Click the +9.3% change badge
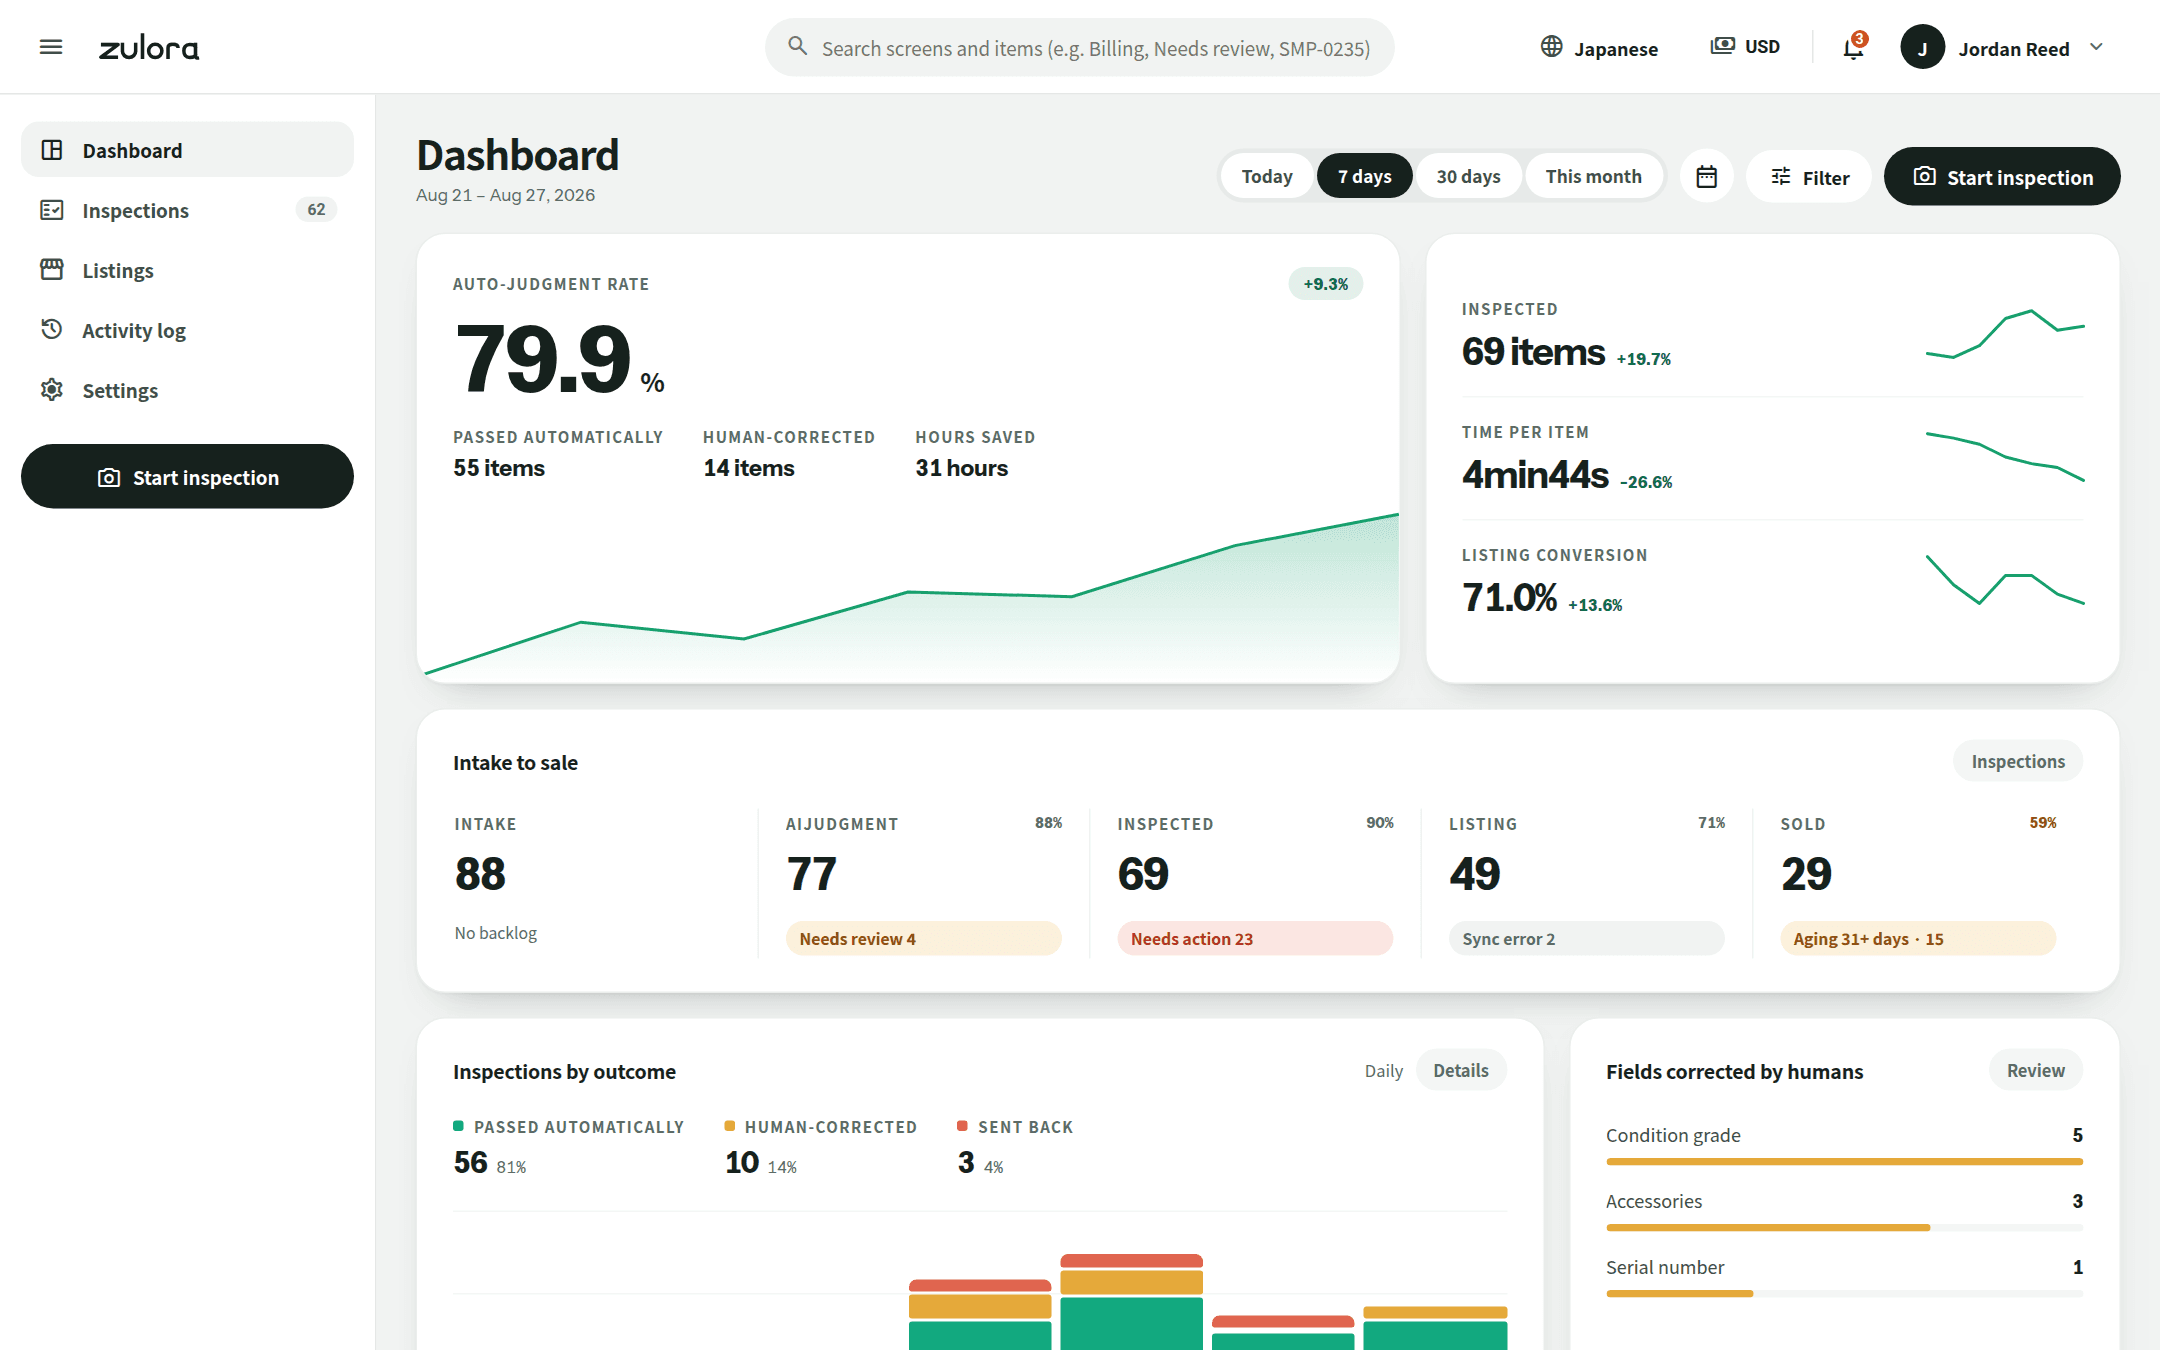The image size is (2160, 1350). pos(1325,284)
